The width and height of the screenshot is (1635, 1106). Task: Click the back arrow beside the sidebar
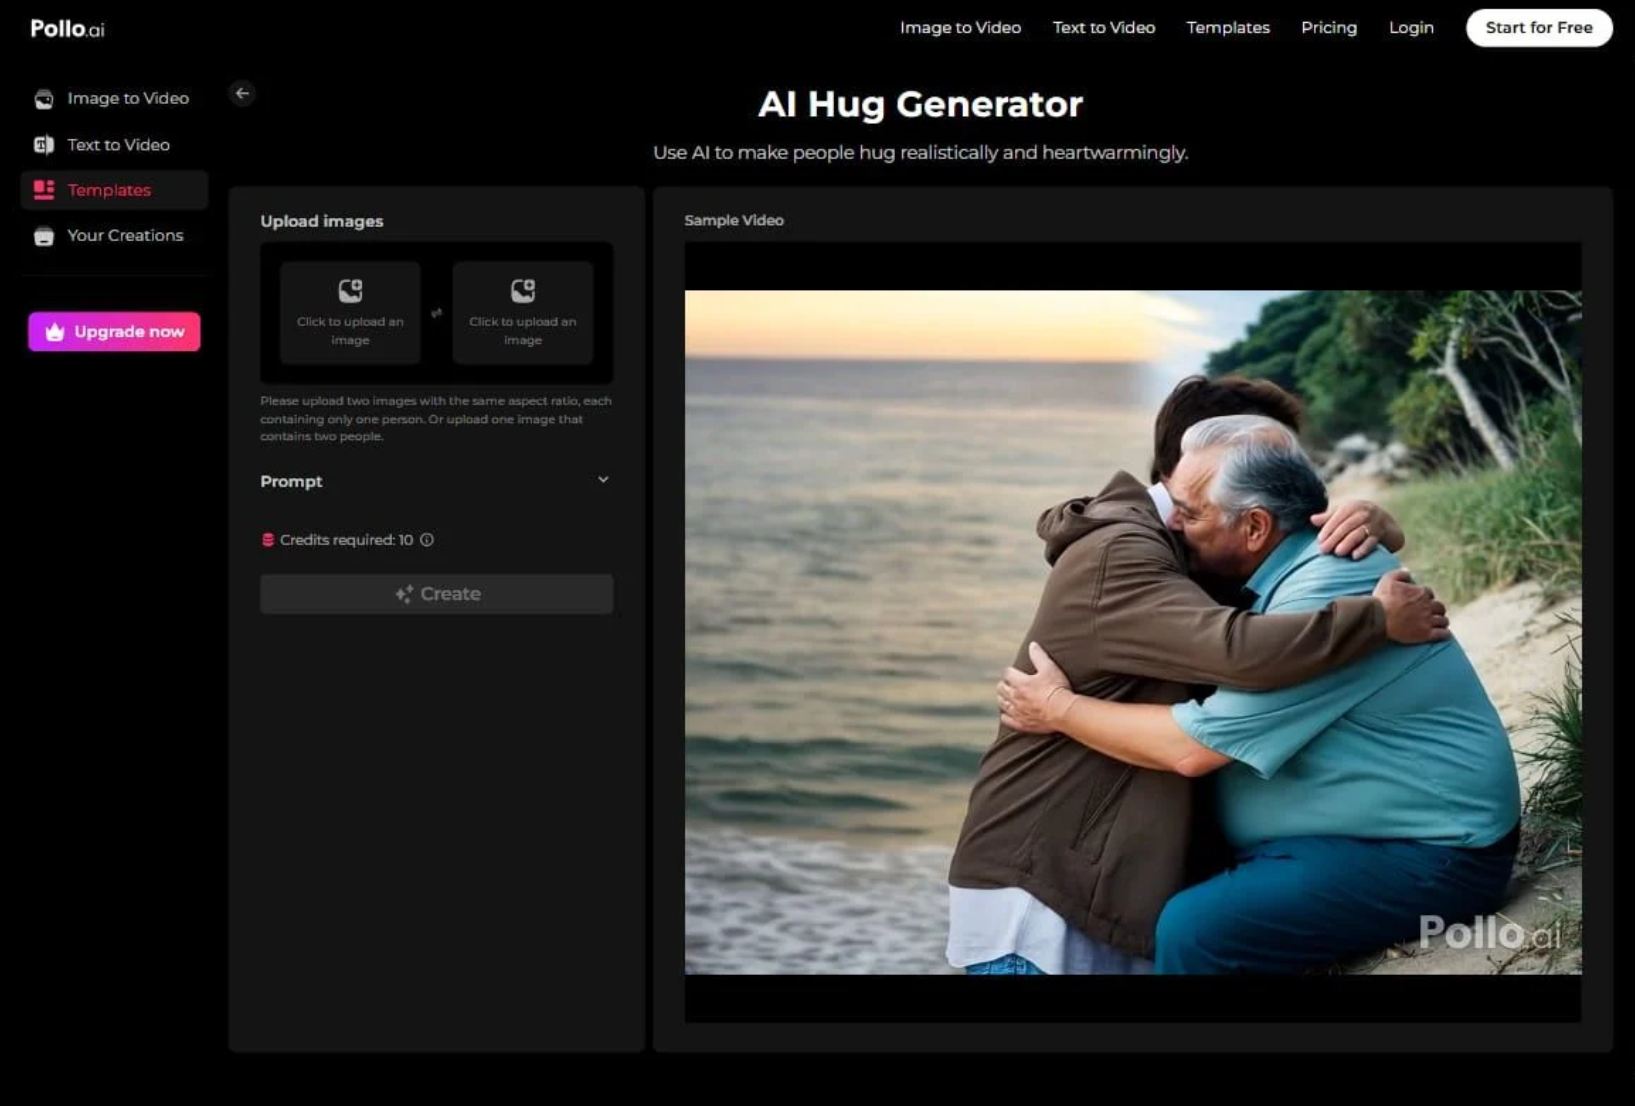[x=242, y=93]
